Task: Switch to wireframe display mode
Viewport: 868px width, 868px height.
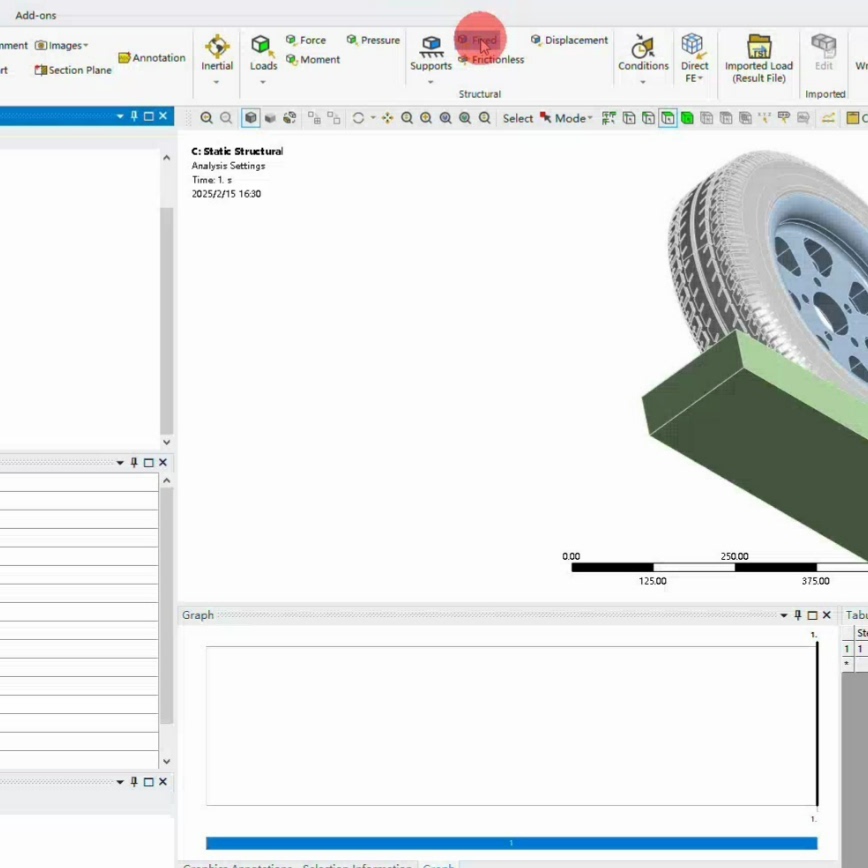Action: (290, 118)
